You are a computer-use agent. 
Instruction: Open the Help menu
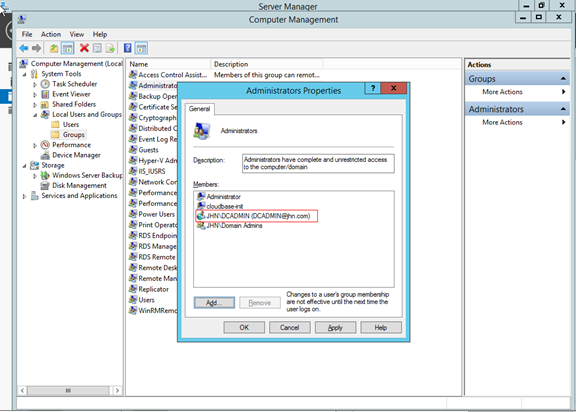point(100,34)
